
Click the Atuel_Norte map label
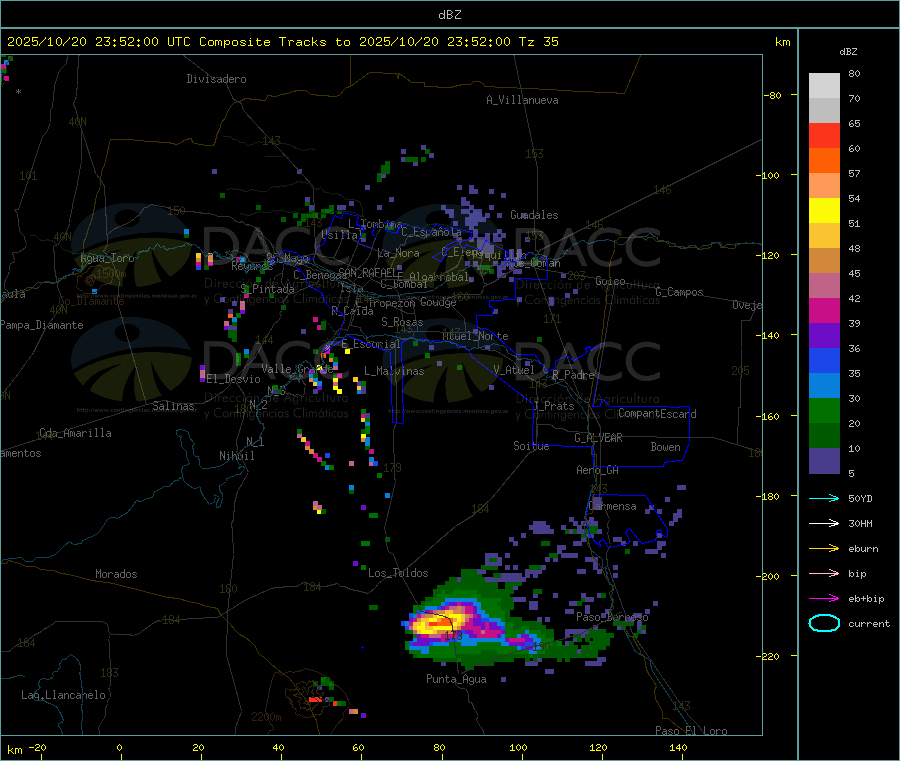click(475, 336)
